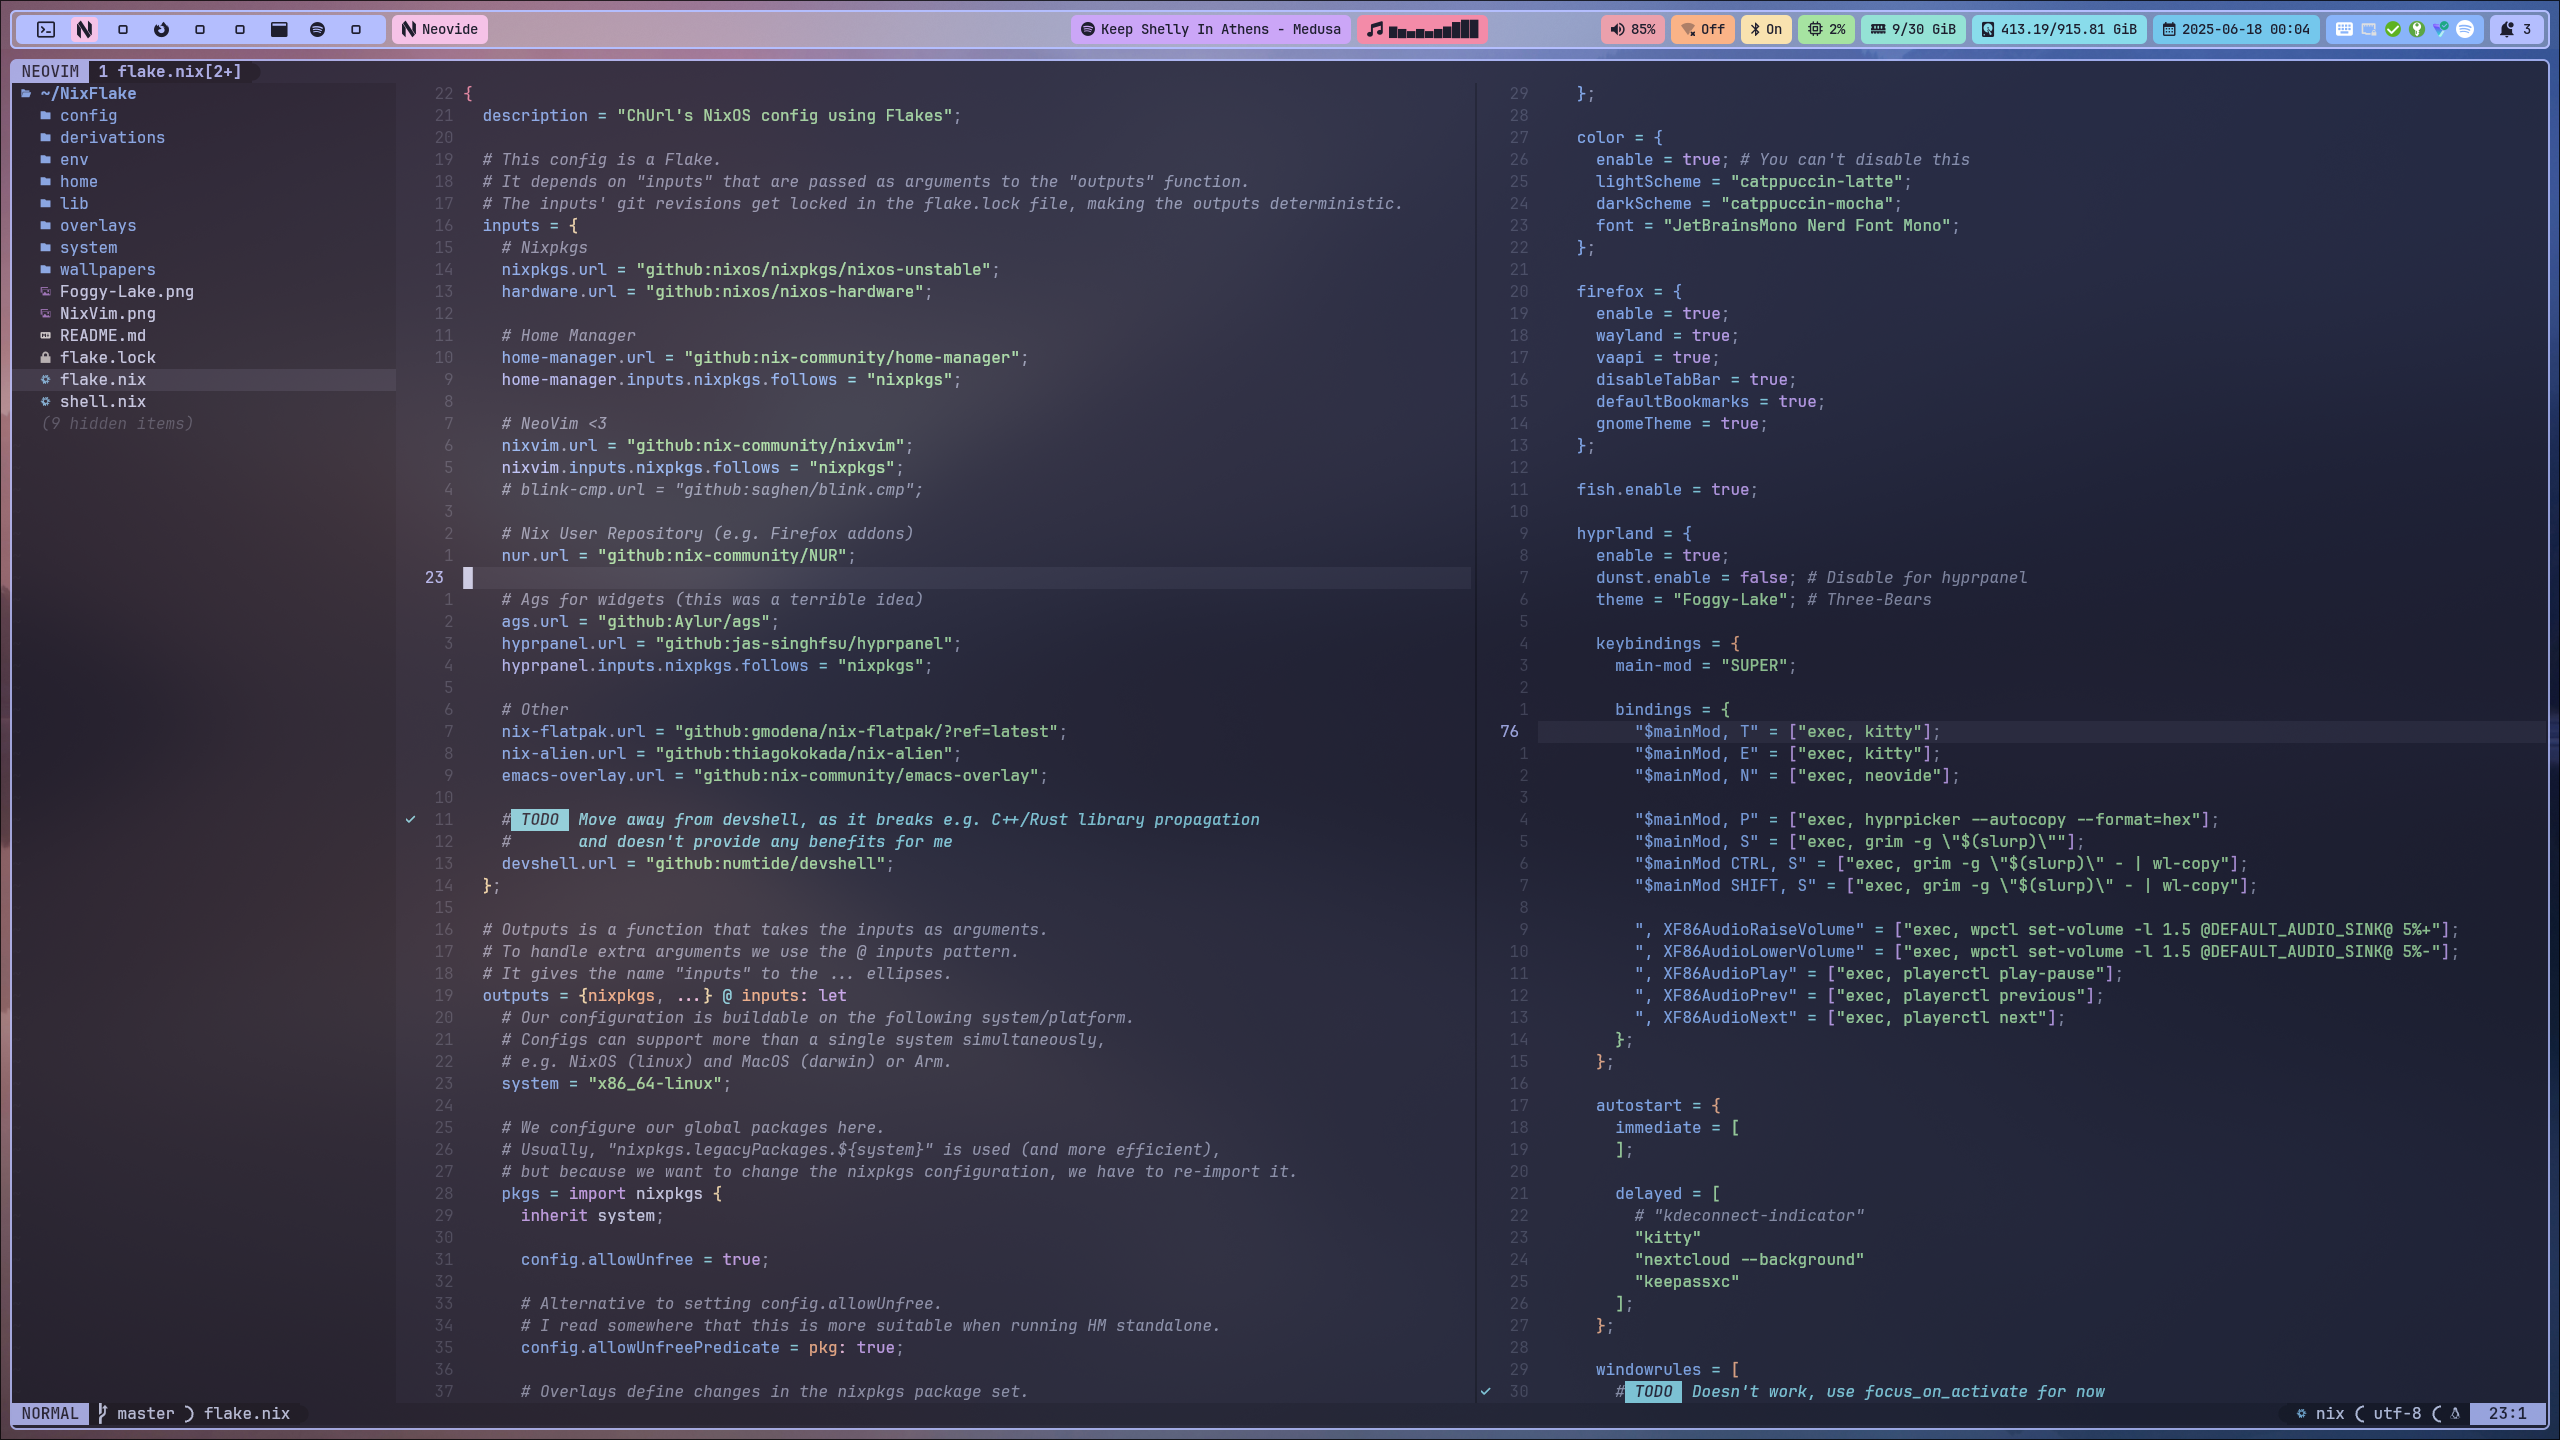Expand the config folder in the tree
The height and width of the screenshot is (1440, 2560).
point(88,115)
